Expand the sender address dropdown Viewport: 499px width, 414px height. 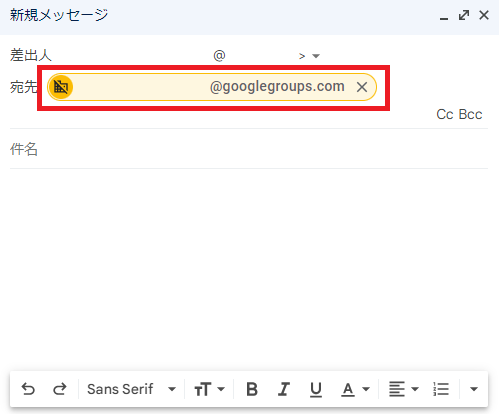coord(316,56)
